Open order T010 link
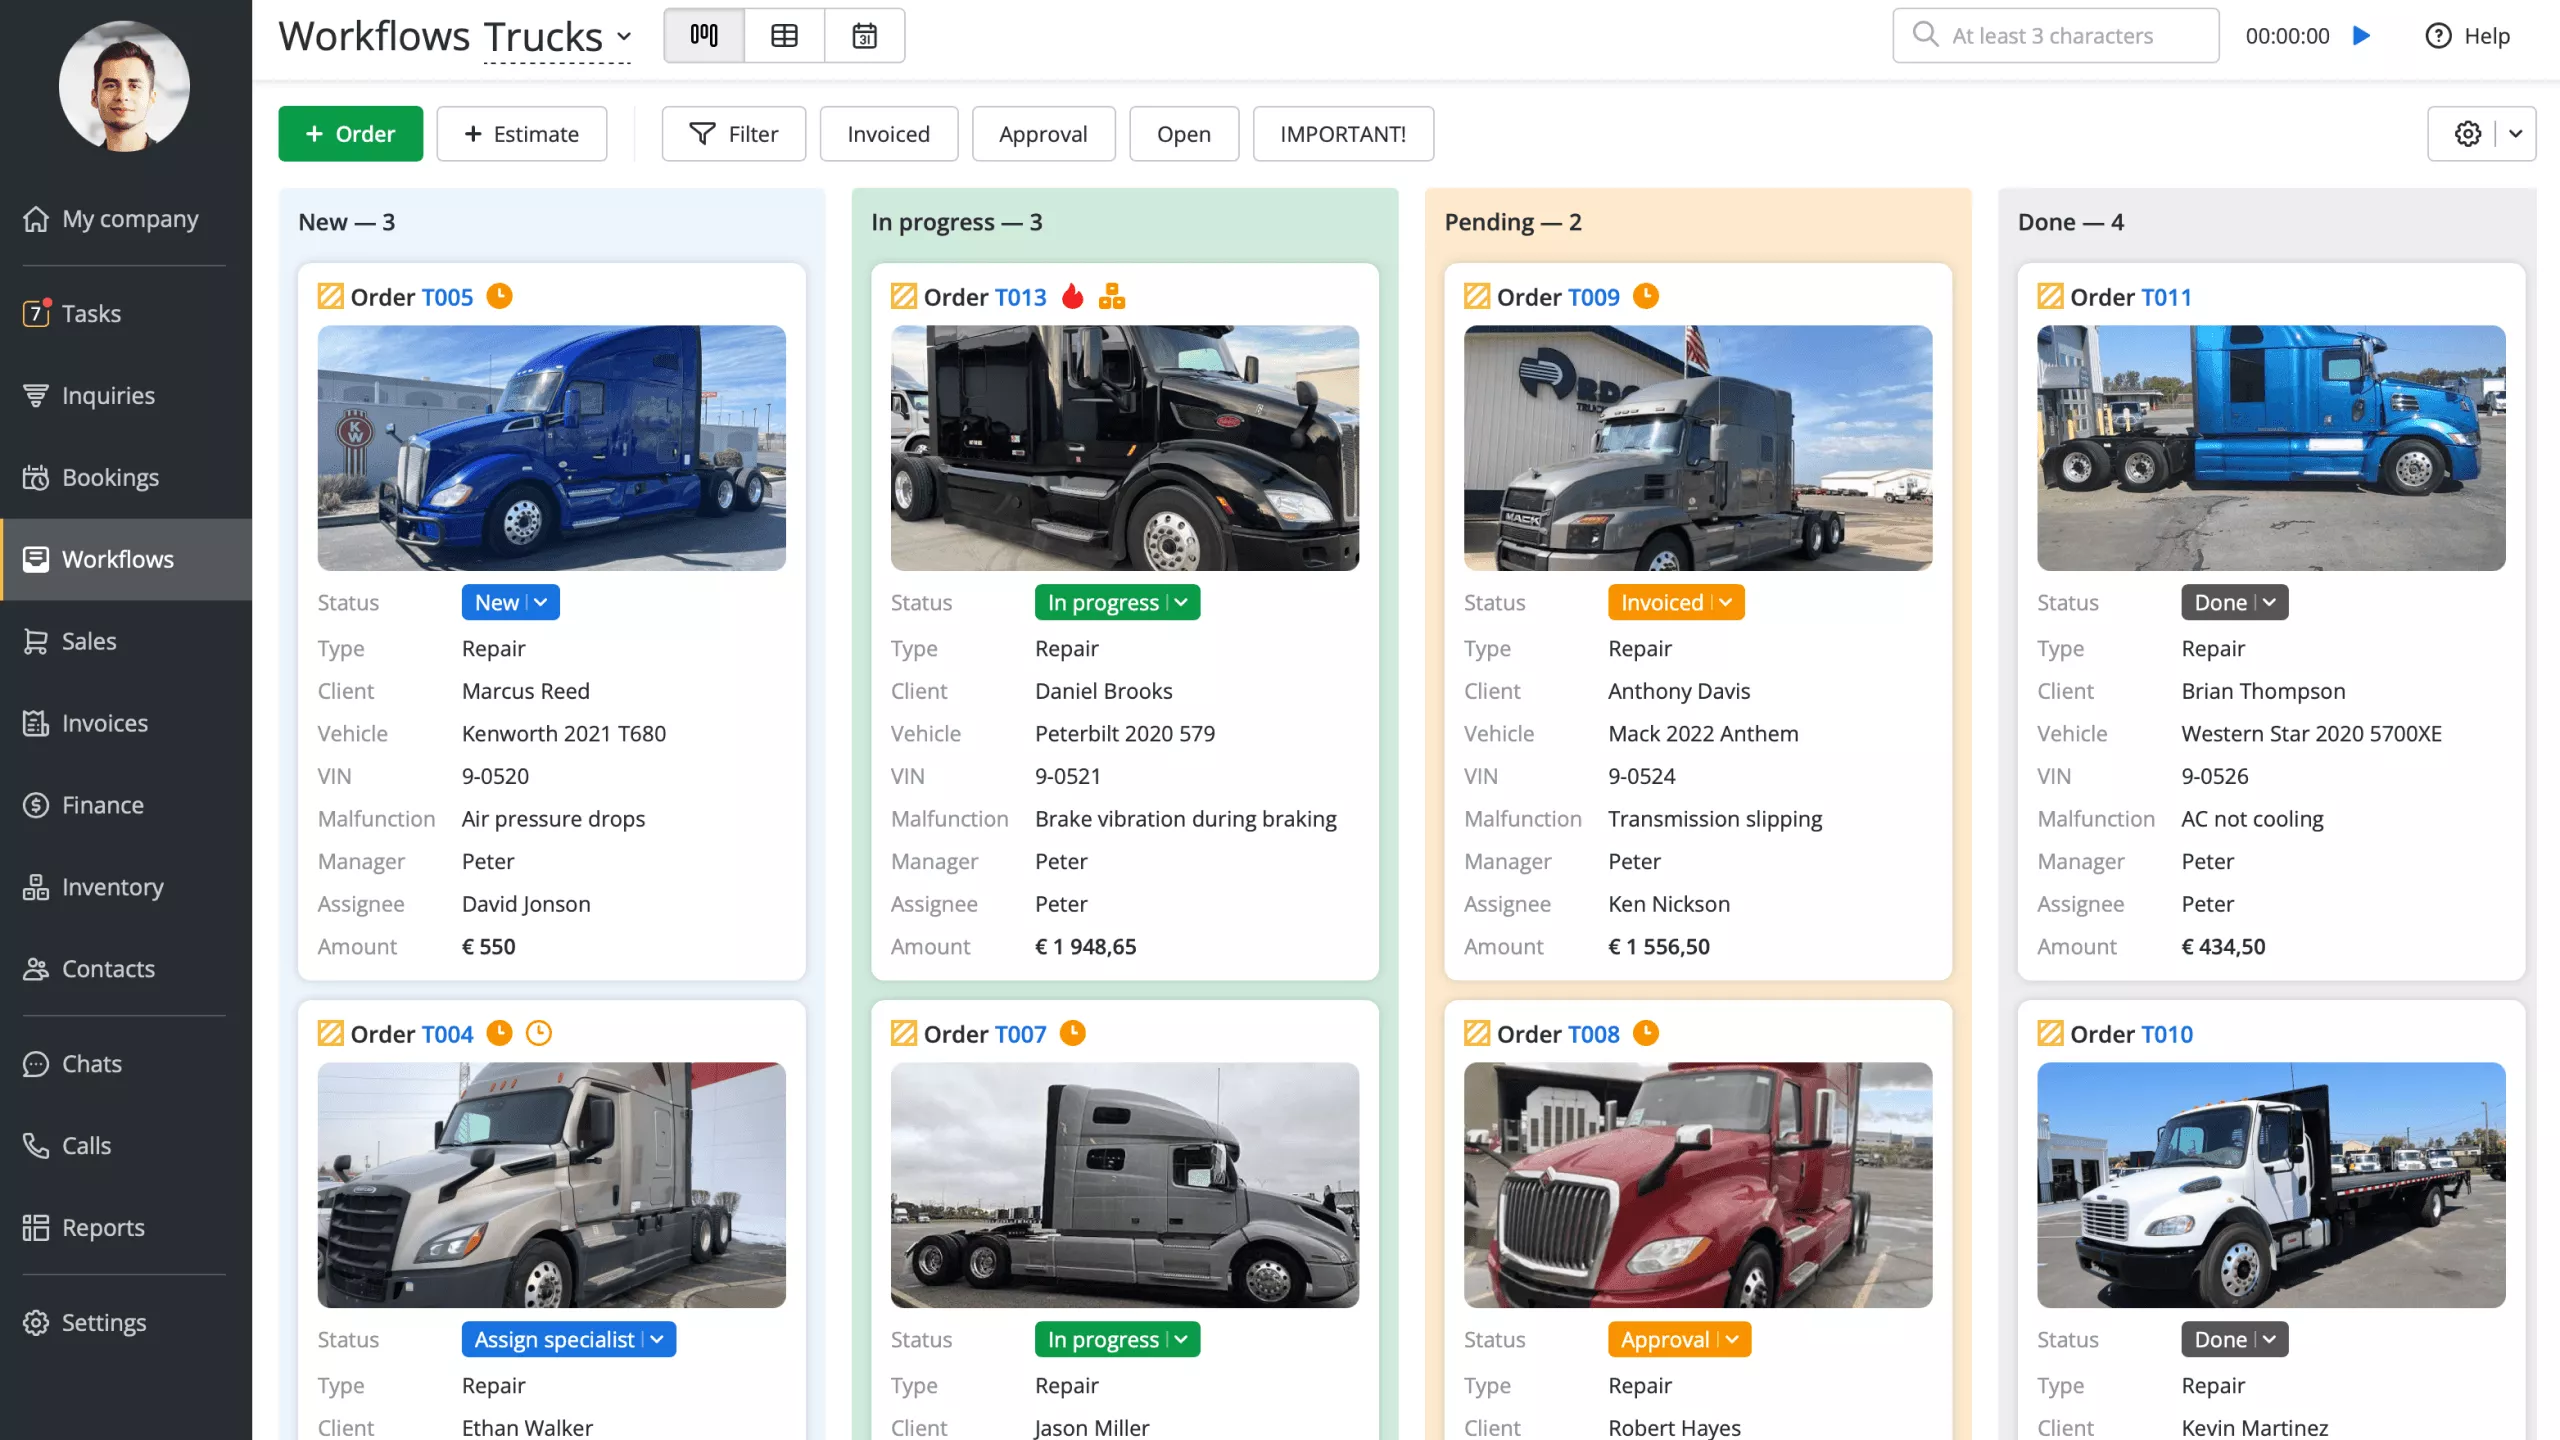 coord(2167,1034)
